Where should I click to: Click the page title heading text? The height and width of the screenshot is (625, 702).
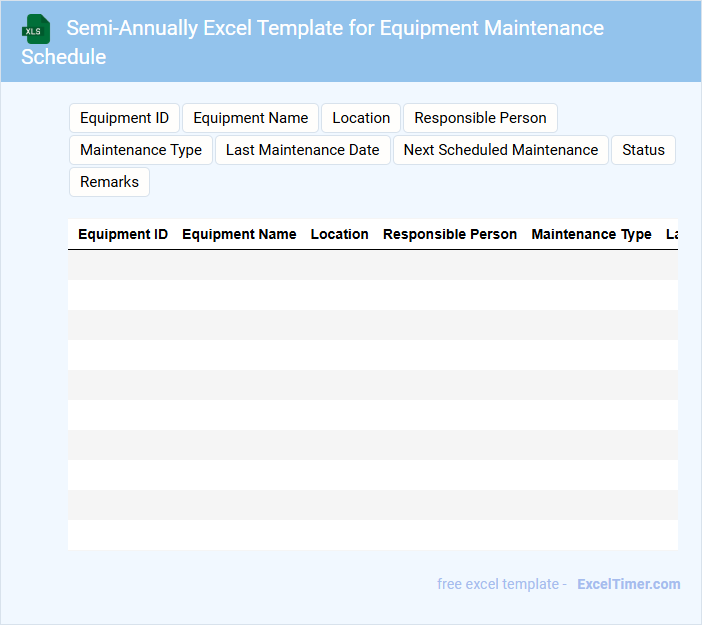[335, 28]
